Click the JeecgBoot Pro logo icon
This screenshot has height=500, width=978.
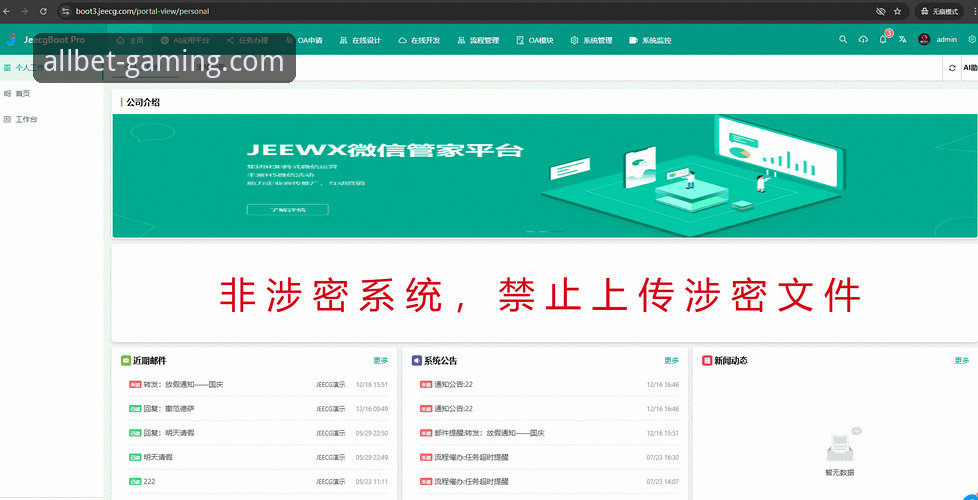pos(11,40)
